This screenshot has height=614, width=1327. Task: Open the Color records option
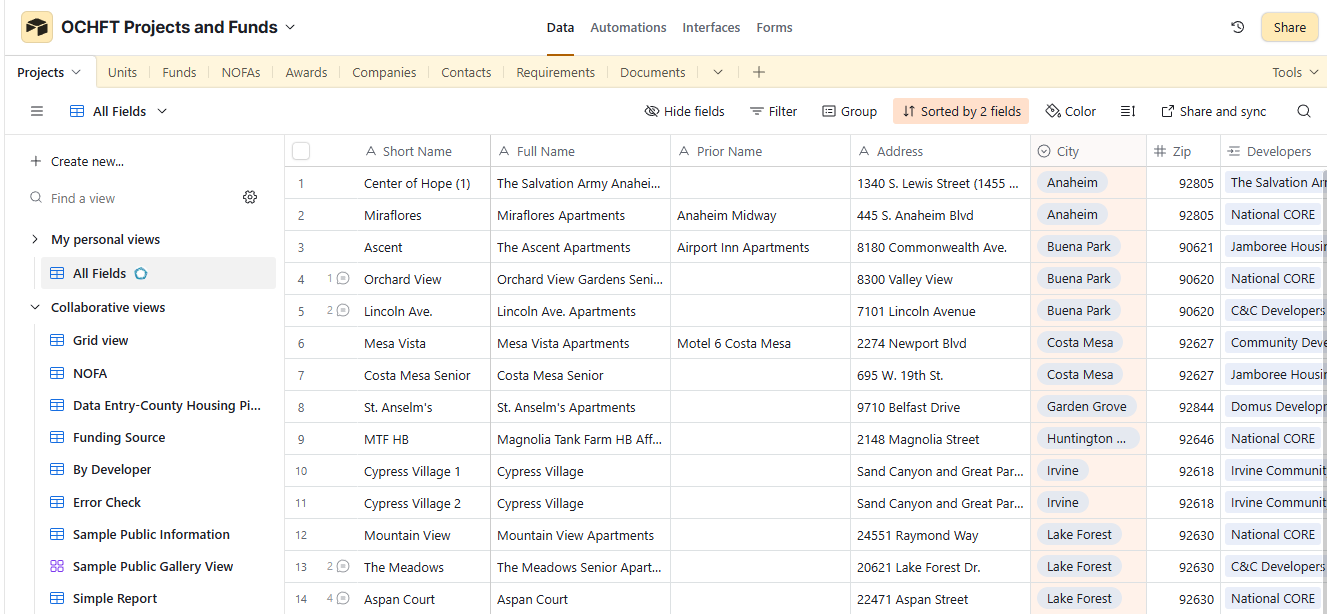point(1070,111)
